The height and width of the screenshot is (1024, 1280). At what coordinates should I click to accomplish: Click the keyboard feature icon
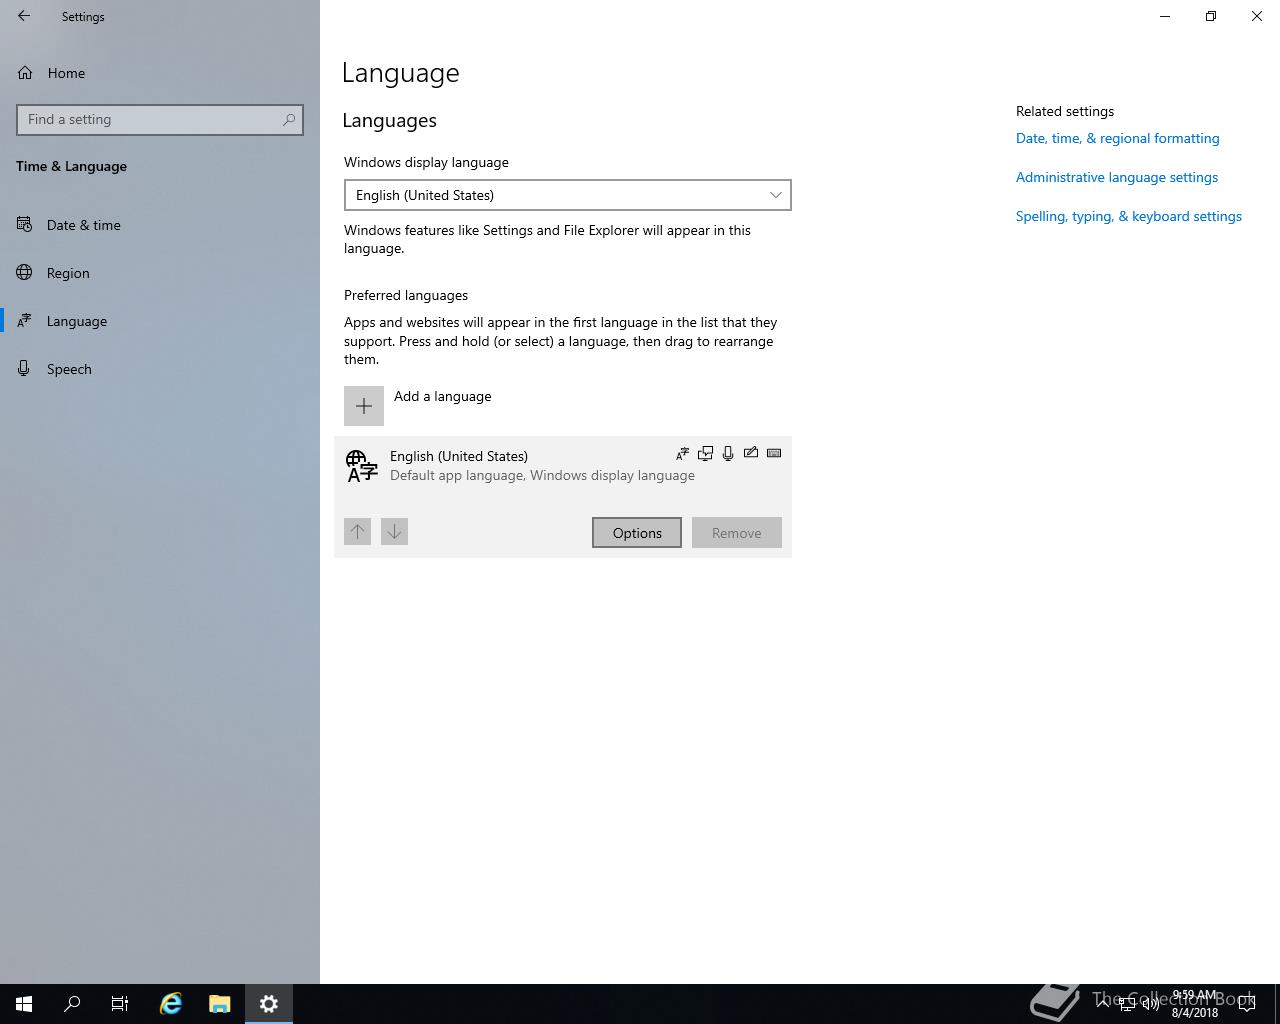point(774,453)
